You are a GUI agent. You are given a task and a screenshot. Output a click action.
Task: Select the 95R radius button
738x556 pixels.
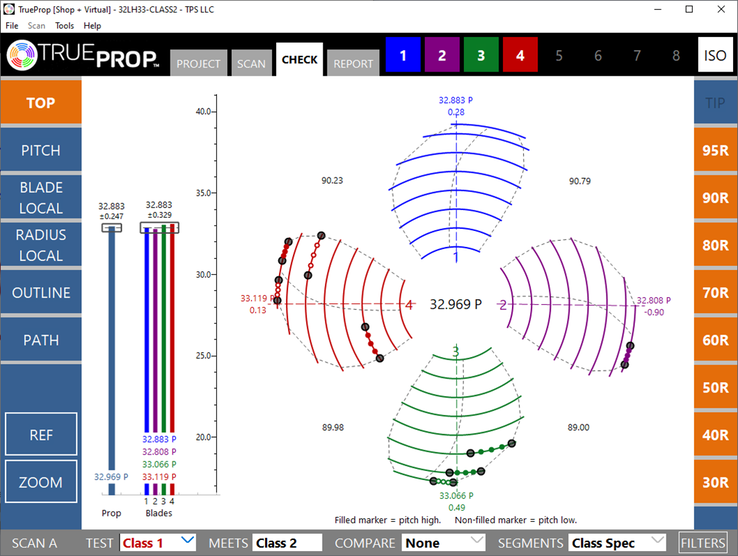(x=715, y=151)
